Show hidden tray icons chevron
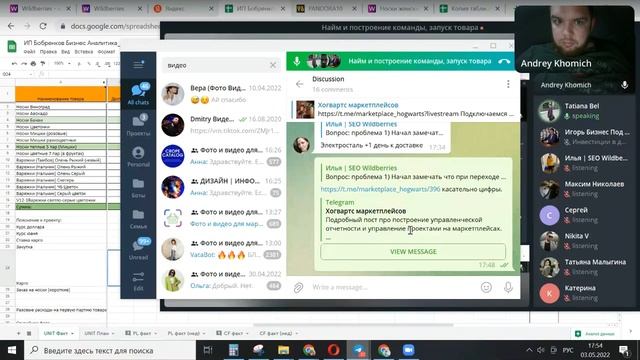This screenshot has width=640, height=360. pyautogui.click(x=529, y=350)
